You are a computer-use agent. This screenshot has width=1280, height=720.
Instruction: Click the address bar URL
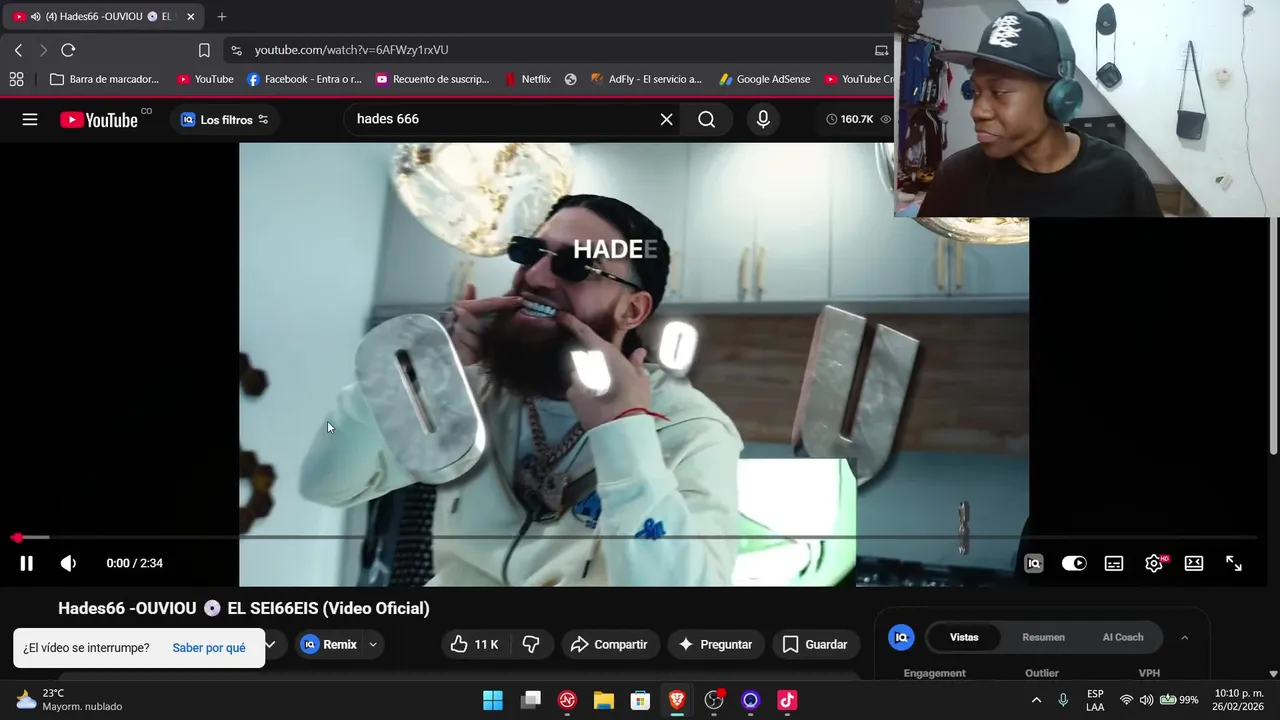click(x=351, y=50)
